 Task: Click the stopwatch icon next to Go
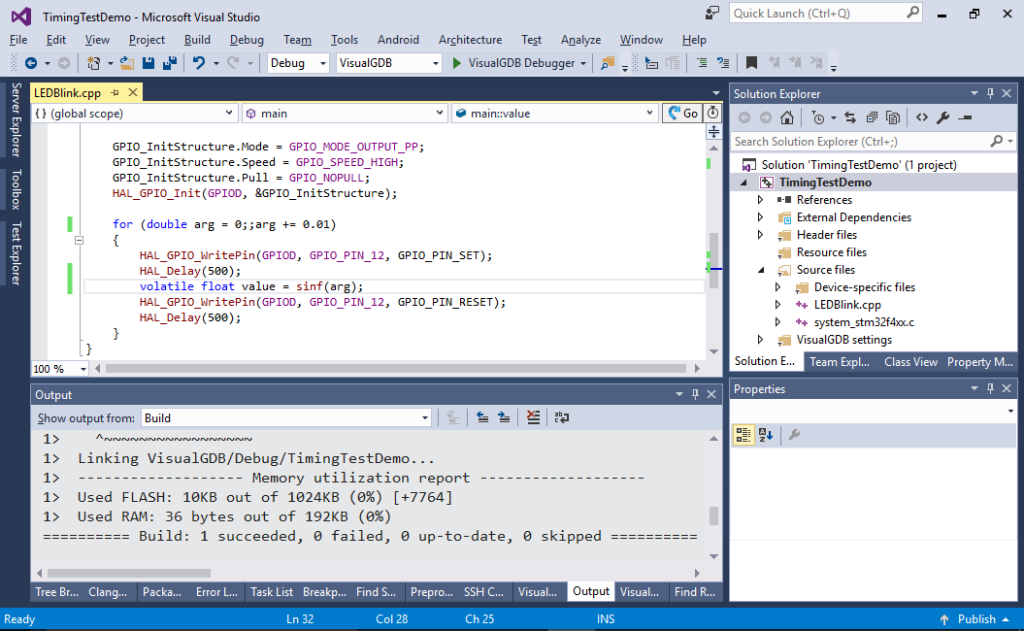[x=712, y=112]
